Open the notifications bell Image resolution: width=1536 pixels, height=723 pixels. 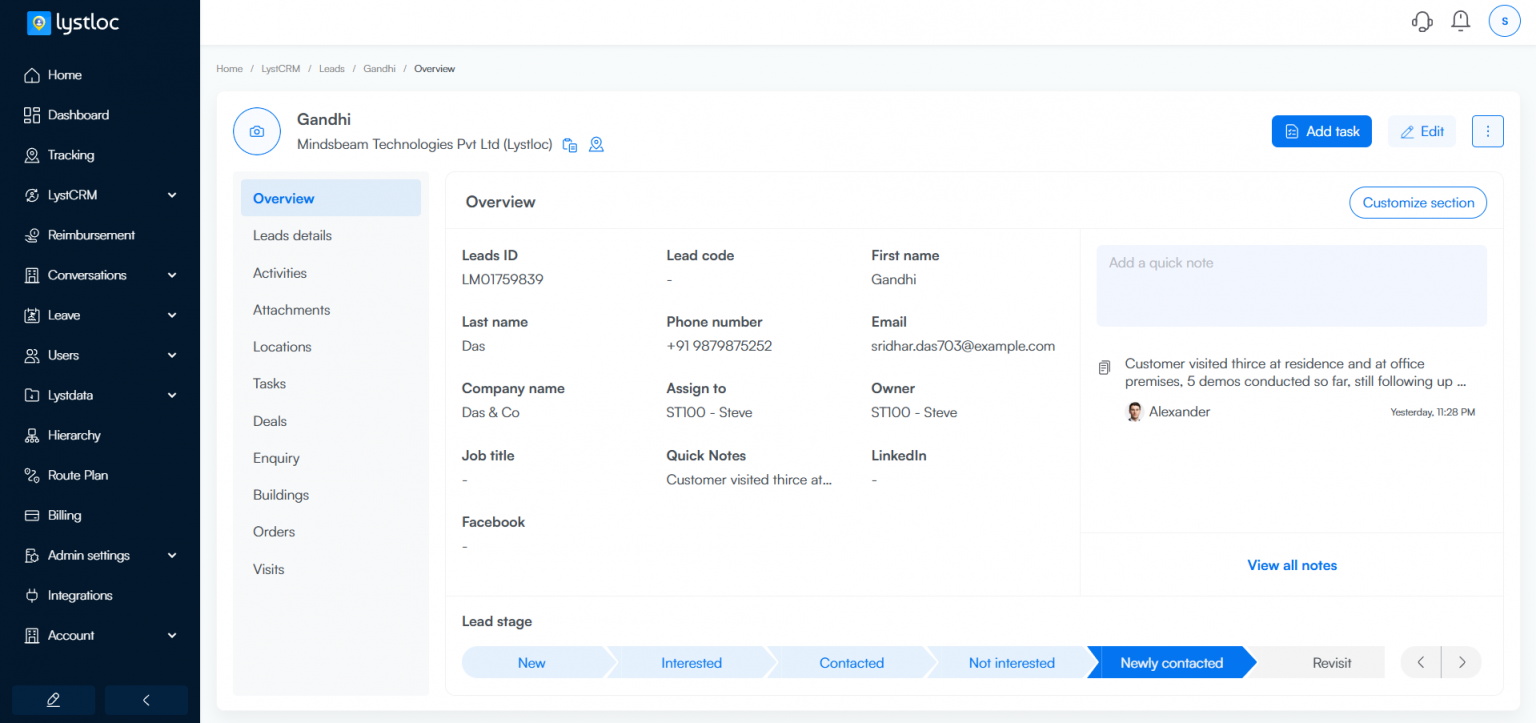click(x=1461, y=21)
